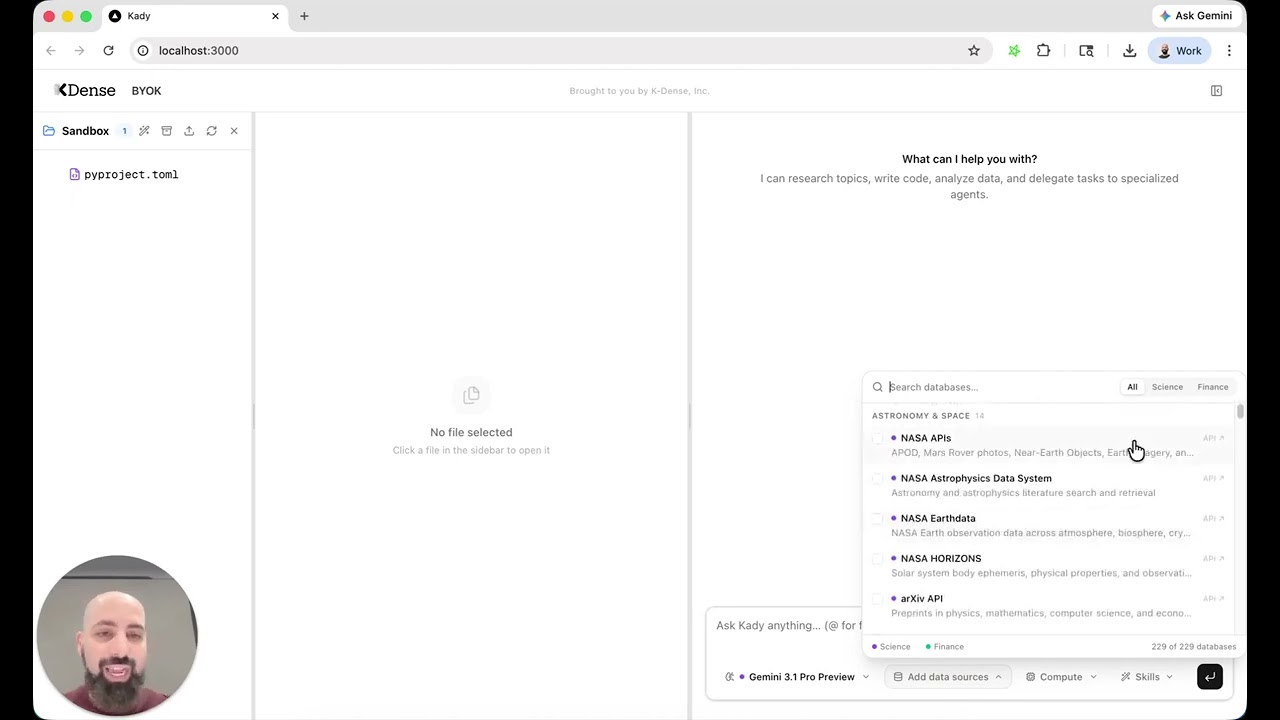Collapse the Add data sources dropdown
Image resolution: width=1280 pixels, height=720 pixels.
(947, 677)
